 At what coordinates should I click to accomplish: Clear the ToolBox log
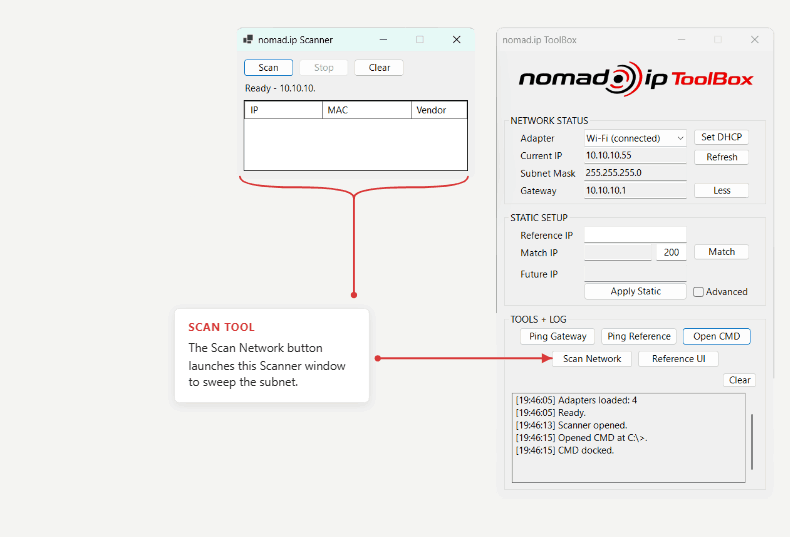[x=740, y=380]
